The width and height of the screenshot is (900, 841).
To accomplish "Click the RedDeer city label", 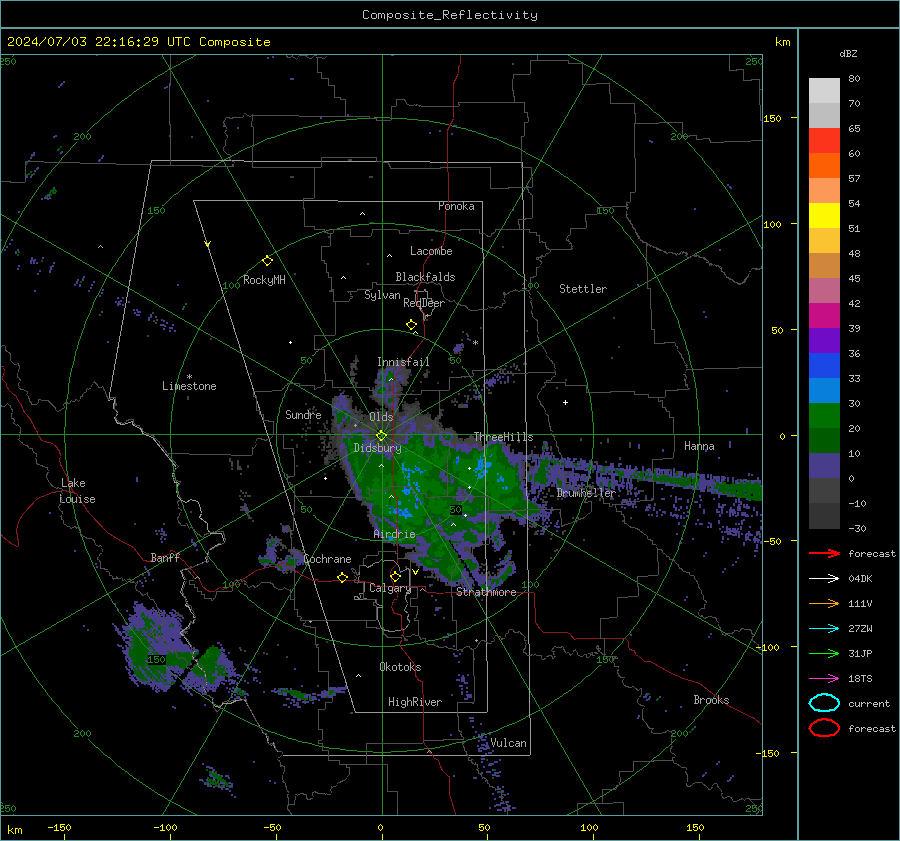I will 424,303.
